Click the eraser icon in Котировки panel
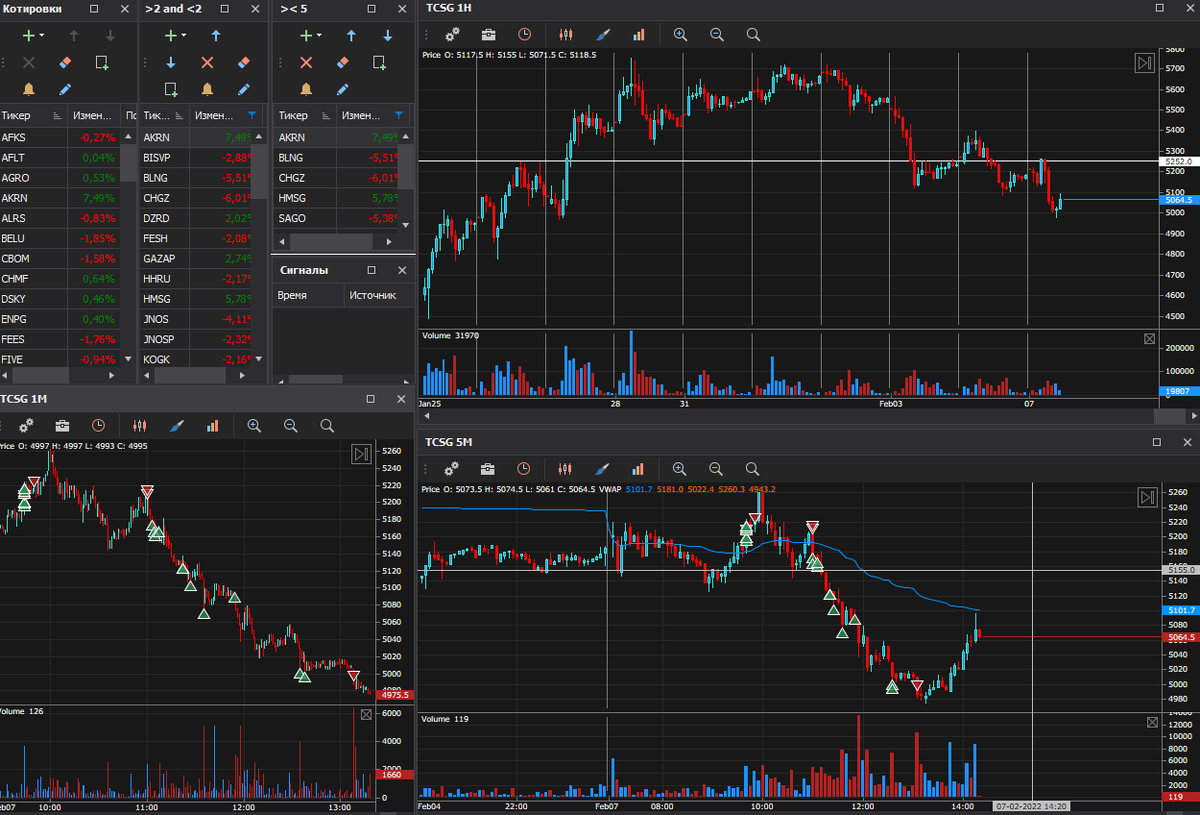1200x815 pixels. tap(65, 62)
